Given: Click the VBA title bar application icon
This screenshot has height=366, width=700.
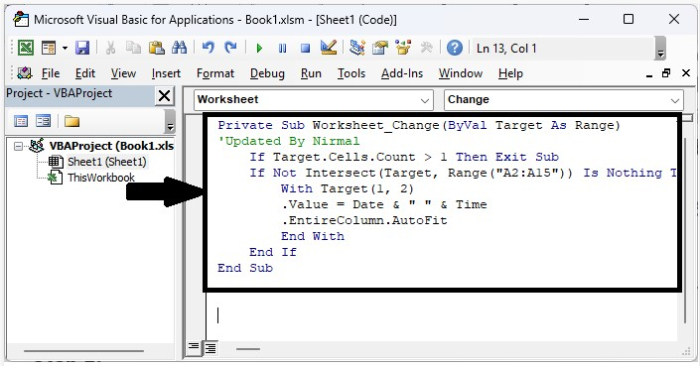Looking at the screenshot, I should pos(21,20).
